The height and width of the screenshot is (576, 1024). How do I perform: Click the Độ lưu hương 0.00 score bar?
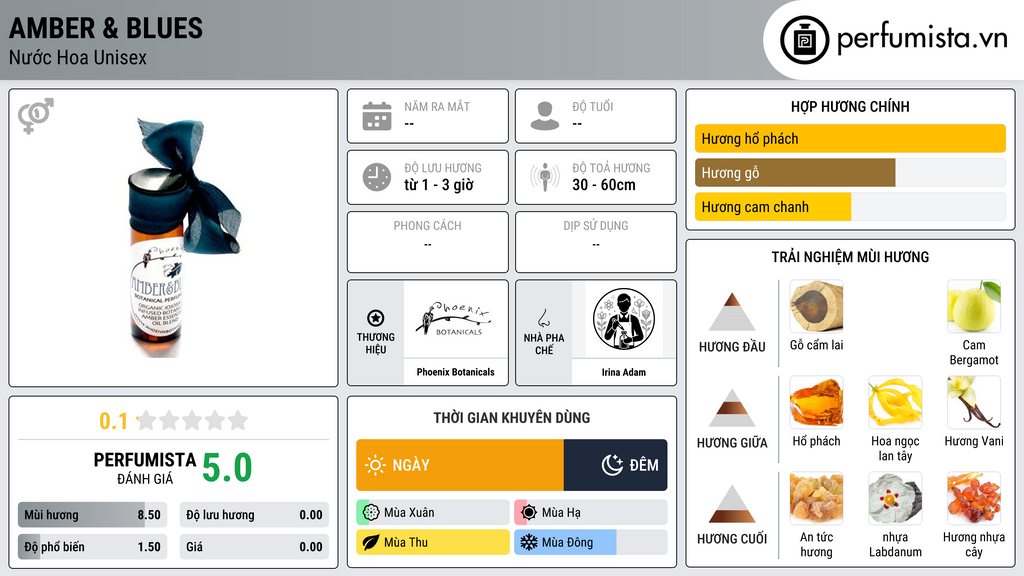click(x=254, y=515)
